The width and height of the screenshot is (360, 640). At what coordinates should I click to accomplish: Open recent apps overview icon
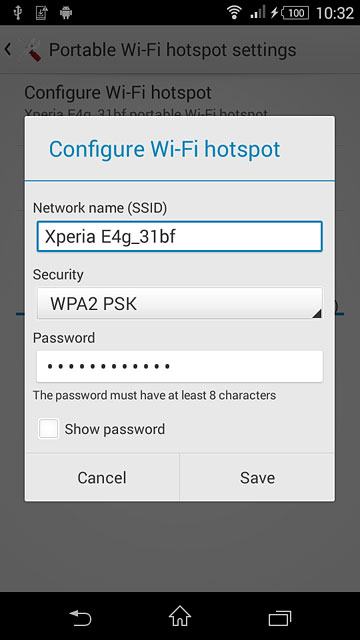click(x=280, y=617)
